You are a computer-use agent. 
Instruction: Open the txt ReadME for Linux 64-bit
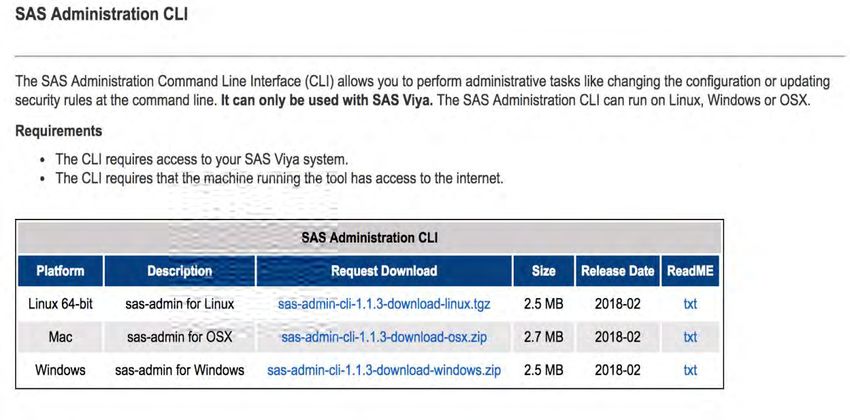[690, 304]
